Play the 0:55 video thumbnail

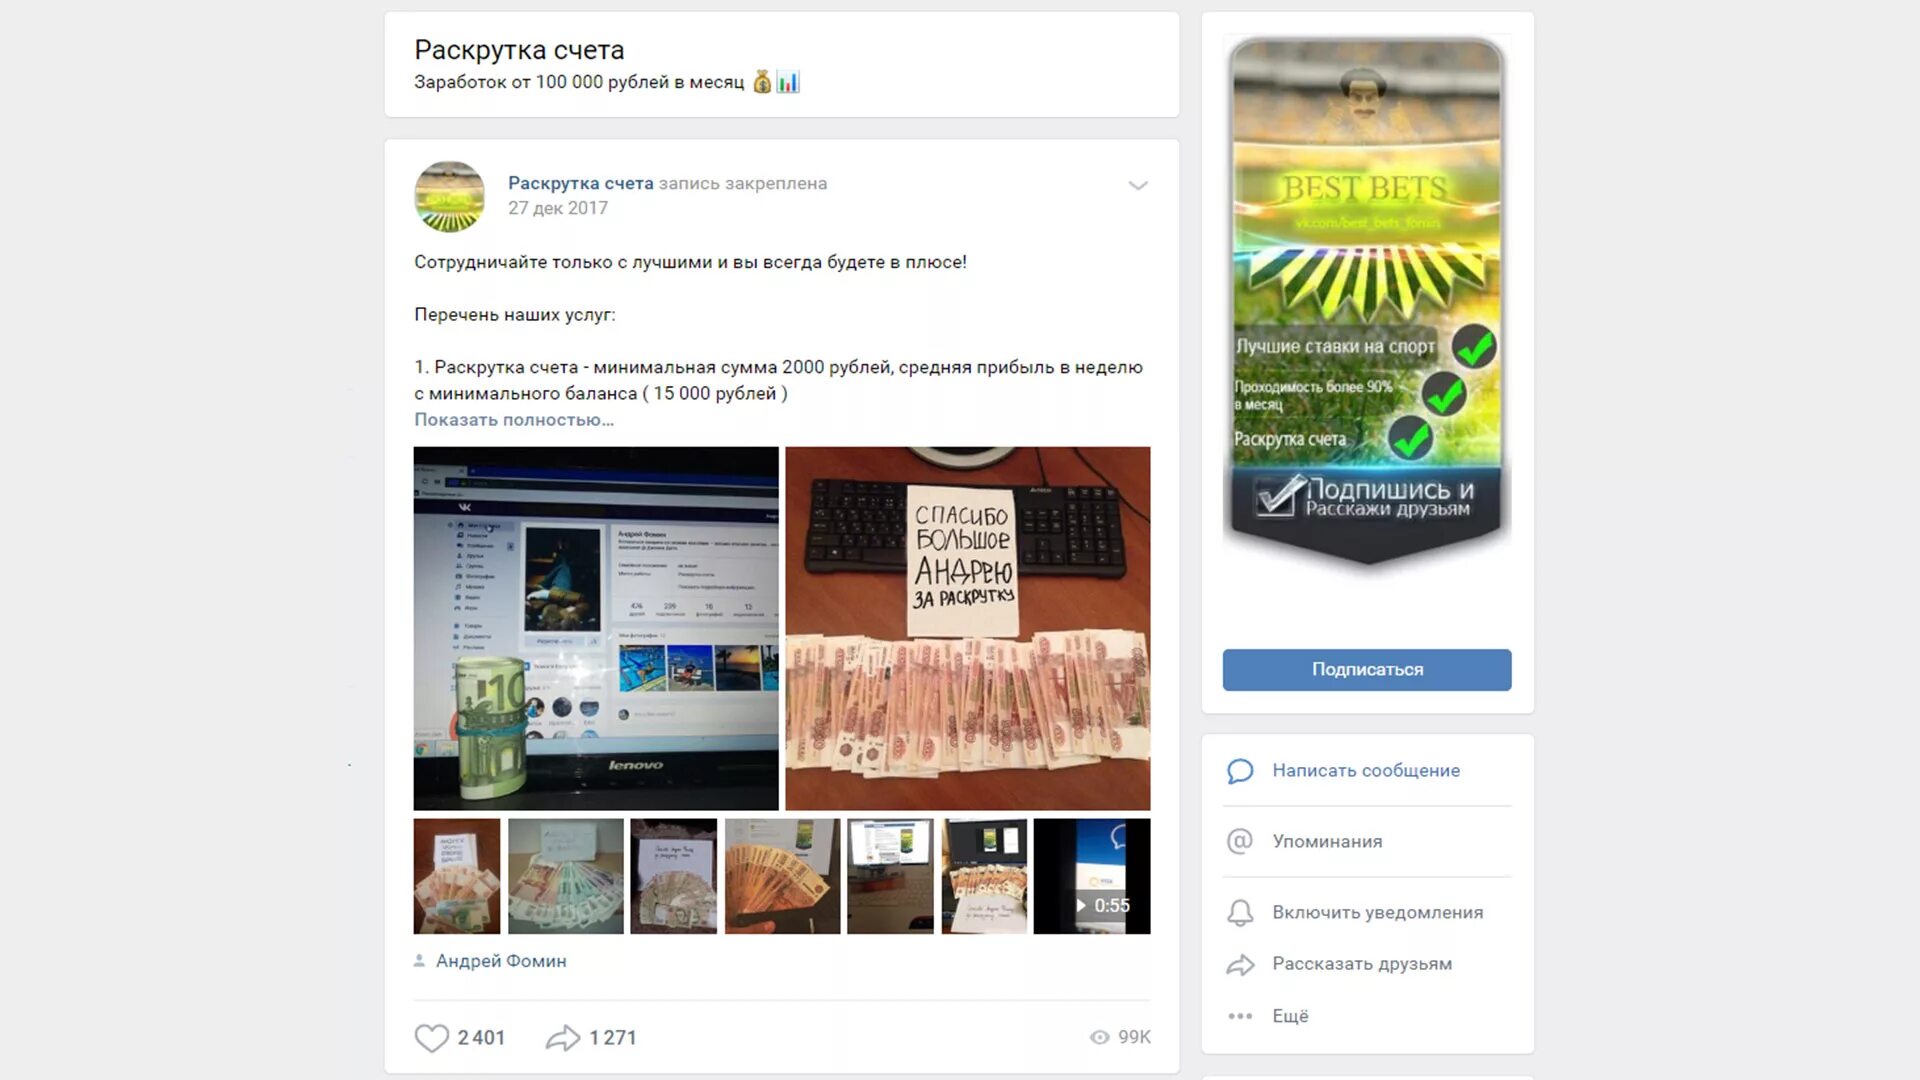click(1092, 876)
